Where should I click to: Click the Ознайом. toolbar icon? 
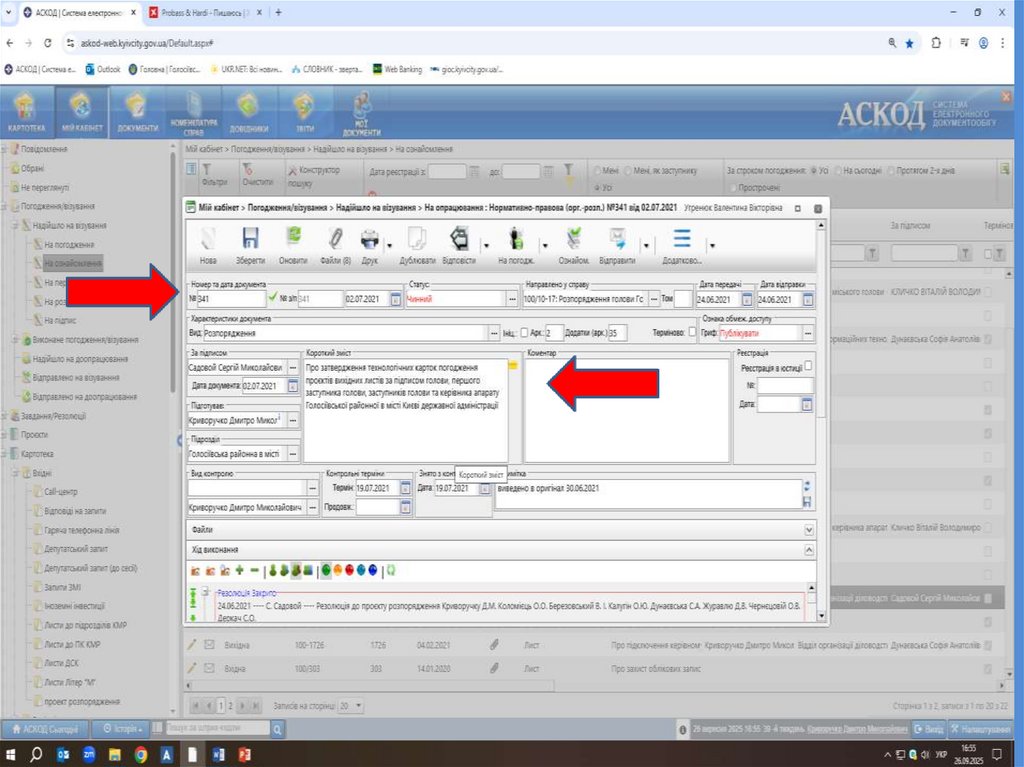[573, 240]
